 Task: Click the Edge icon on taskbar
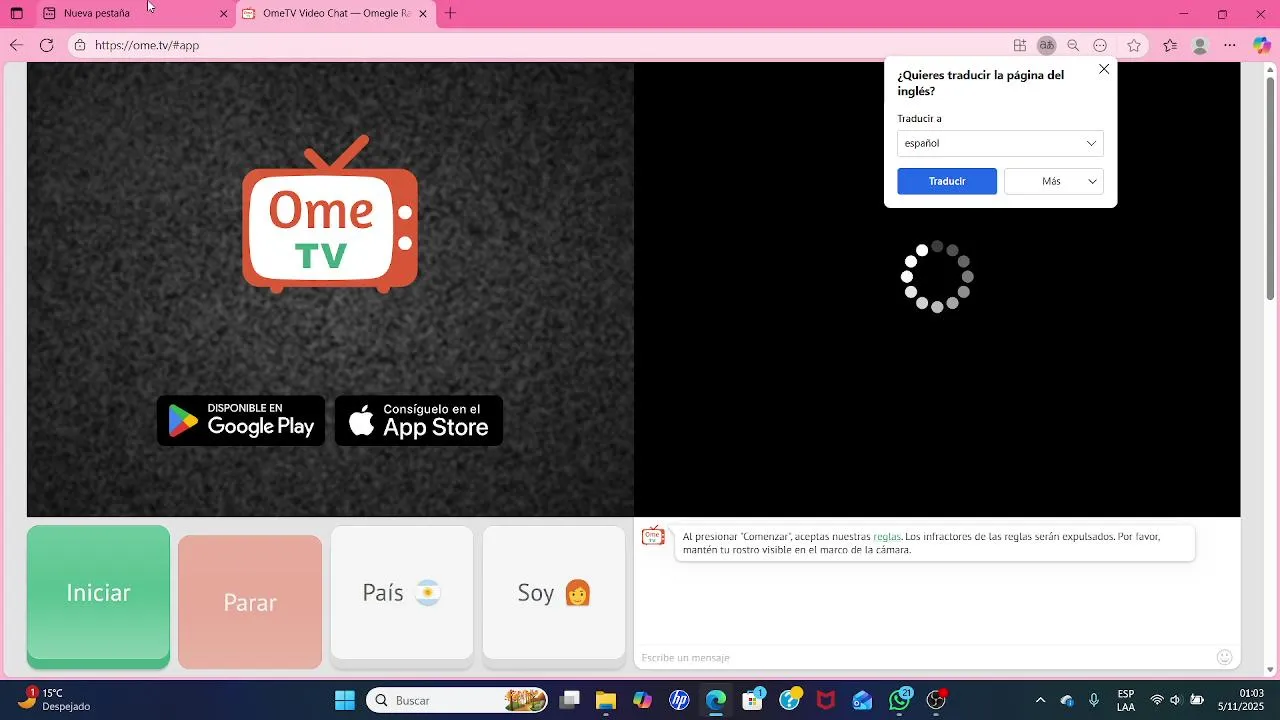coord(716,700)
